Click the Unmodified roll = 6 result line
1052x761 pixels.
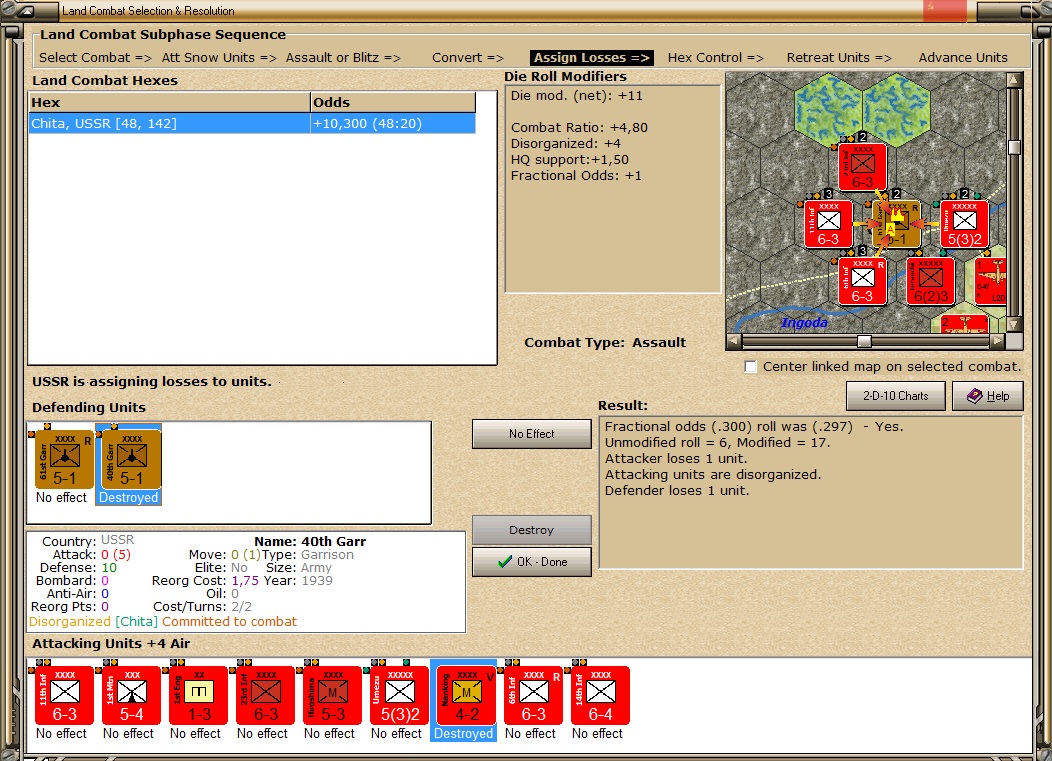717,442
